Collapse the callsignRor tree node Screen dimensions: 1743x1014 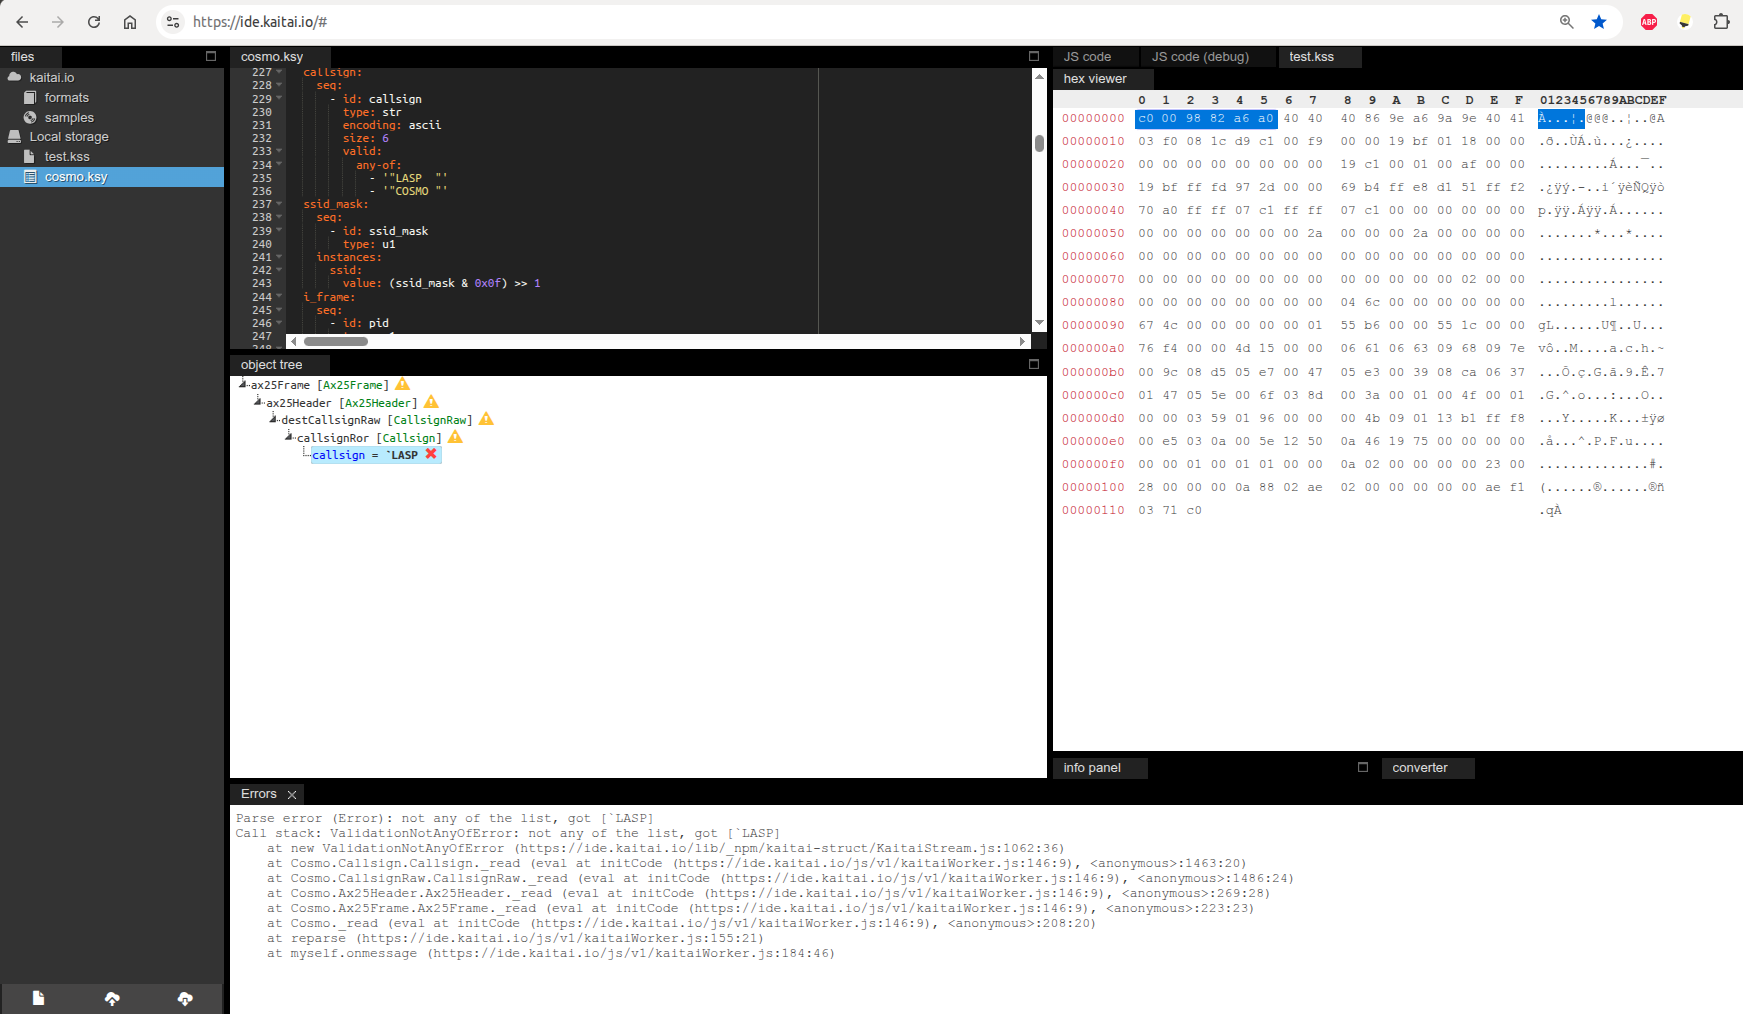pyautogui.click(x=289, y=437)
